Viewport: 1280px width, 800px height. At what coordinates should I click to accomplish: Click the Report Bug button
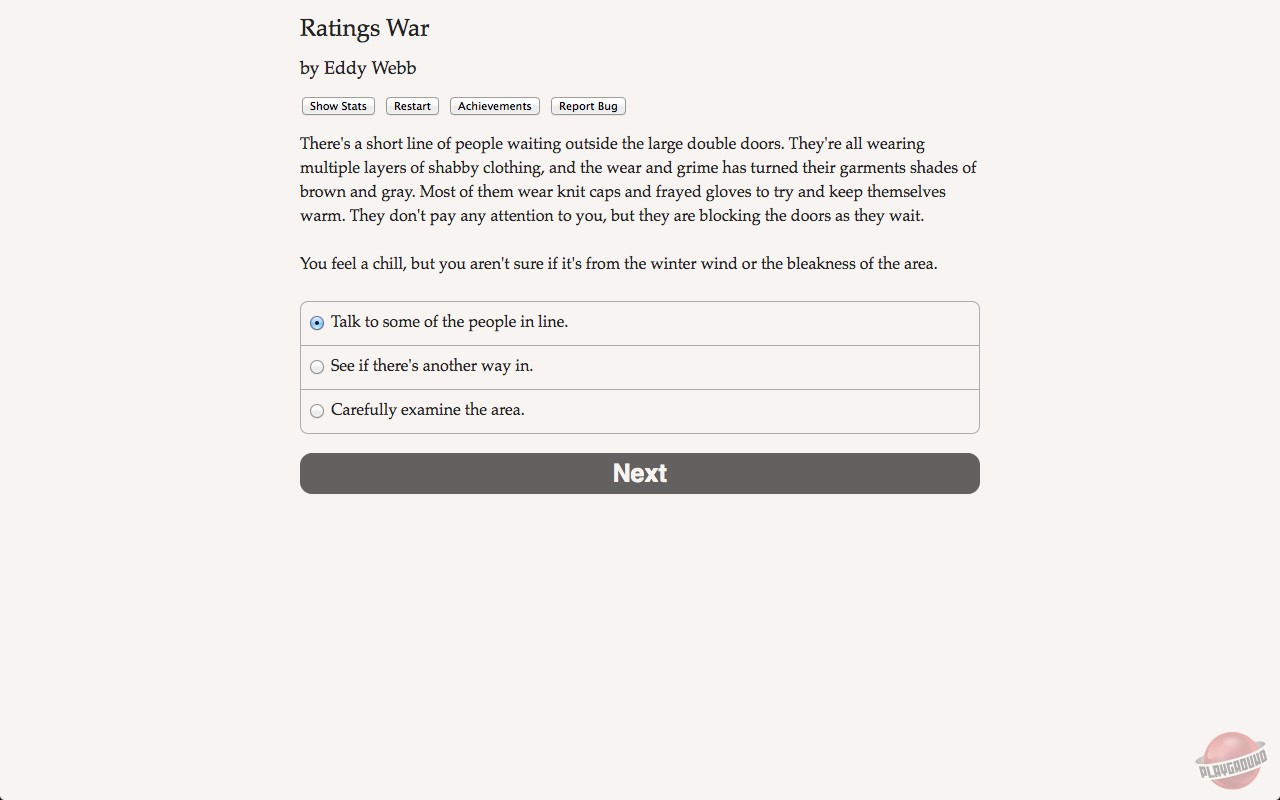(x=588, y=106)
